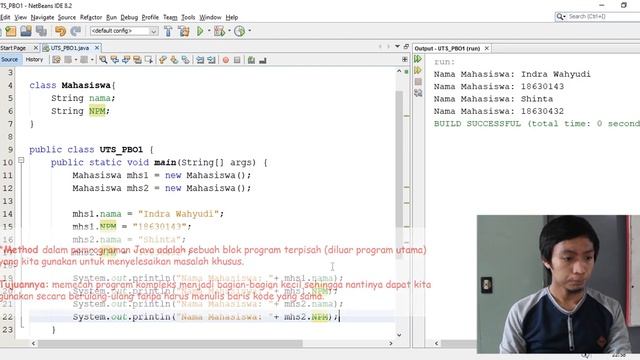This screenshot has width=640, height=360.
Task: Expand Debug Project dropdown arrow
Action: pyautogui.click(x=229, y=31)
